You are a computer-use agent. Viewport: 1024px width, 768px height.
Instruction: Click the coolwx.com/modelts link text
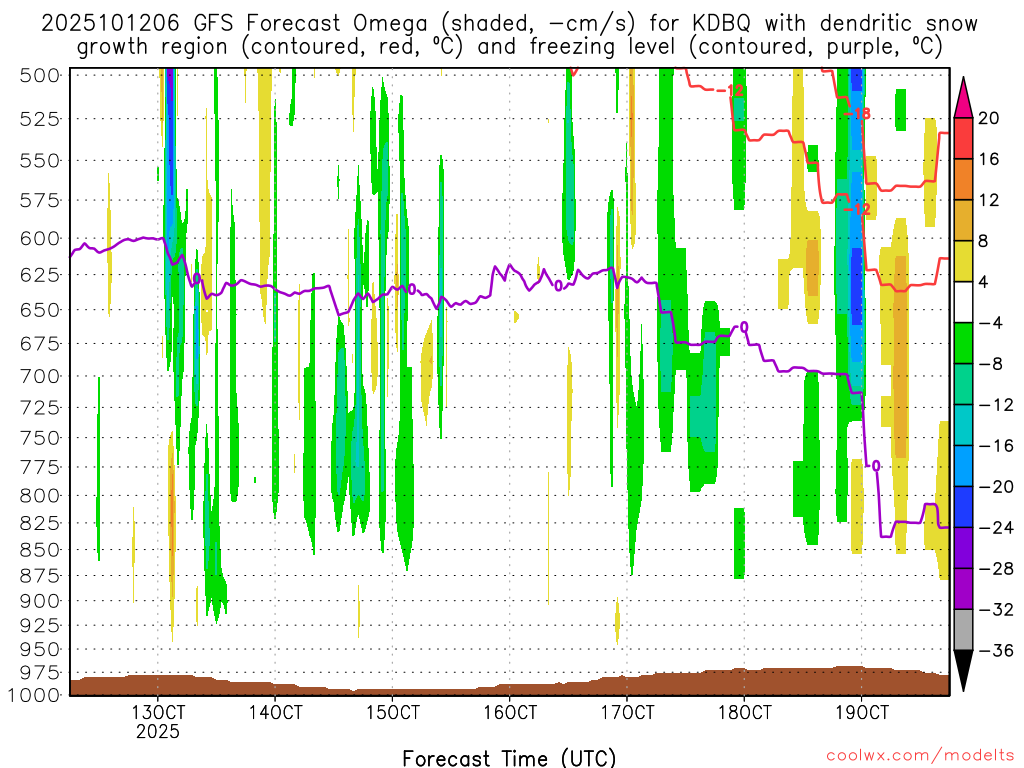(x=920, y=756)
